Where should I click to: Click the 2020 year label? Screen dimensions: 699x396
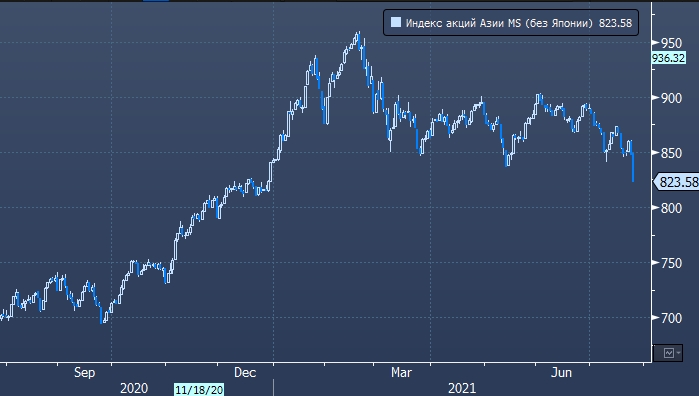[134, 388]
